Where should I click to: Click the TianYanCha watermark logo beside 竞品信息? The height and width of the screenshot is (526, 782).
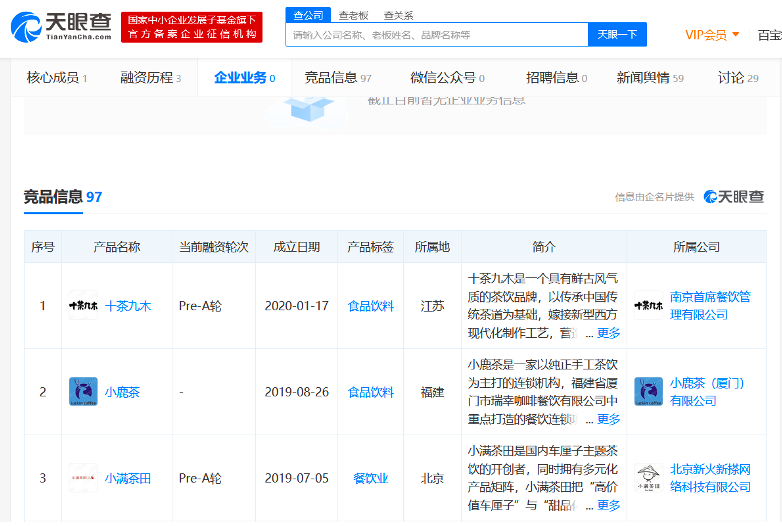[734, 197]
